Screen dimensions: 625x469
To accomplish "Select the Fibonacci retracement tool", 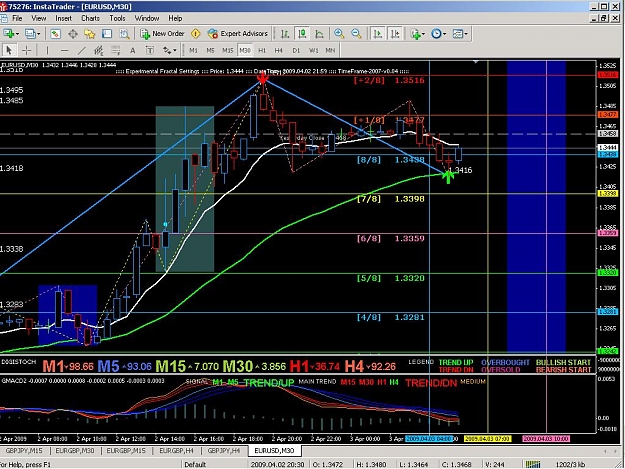I will coord(116,51).
